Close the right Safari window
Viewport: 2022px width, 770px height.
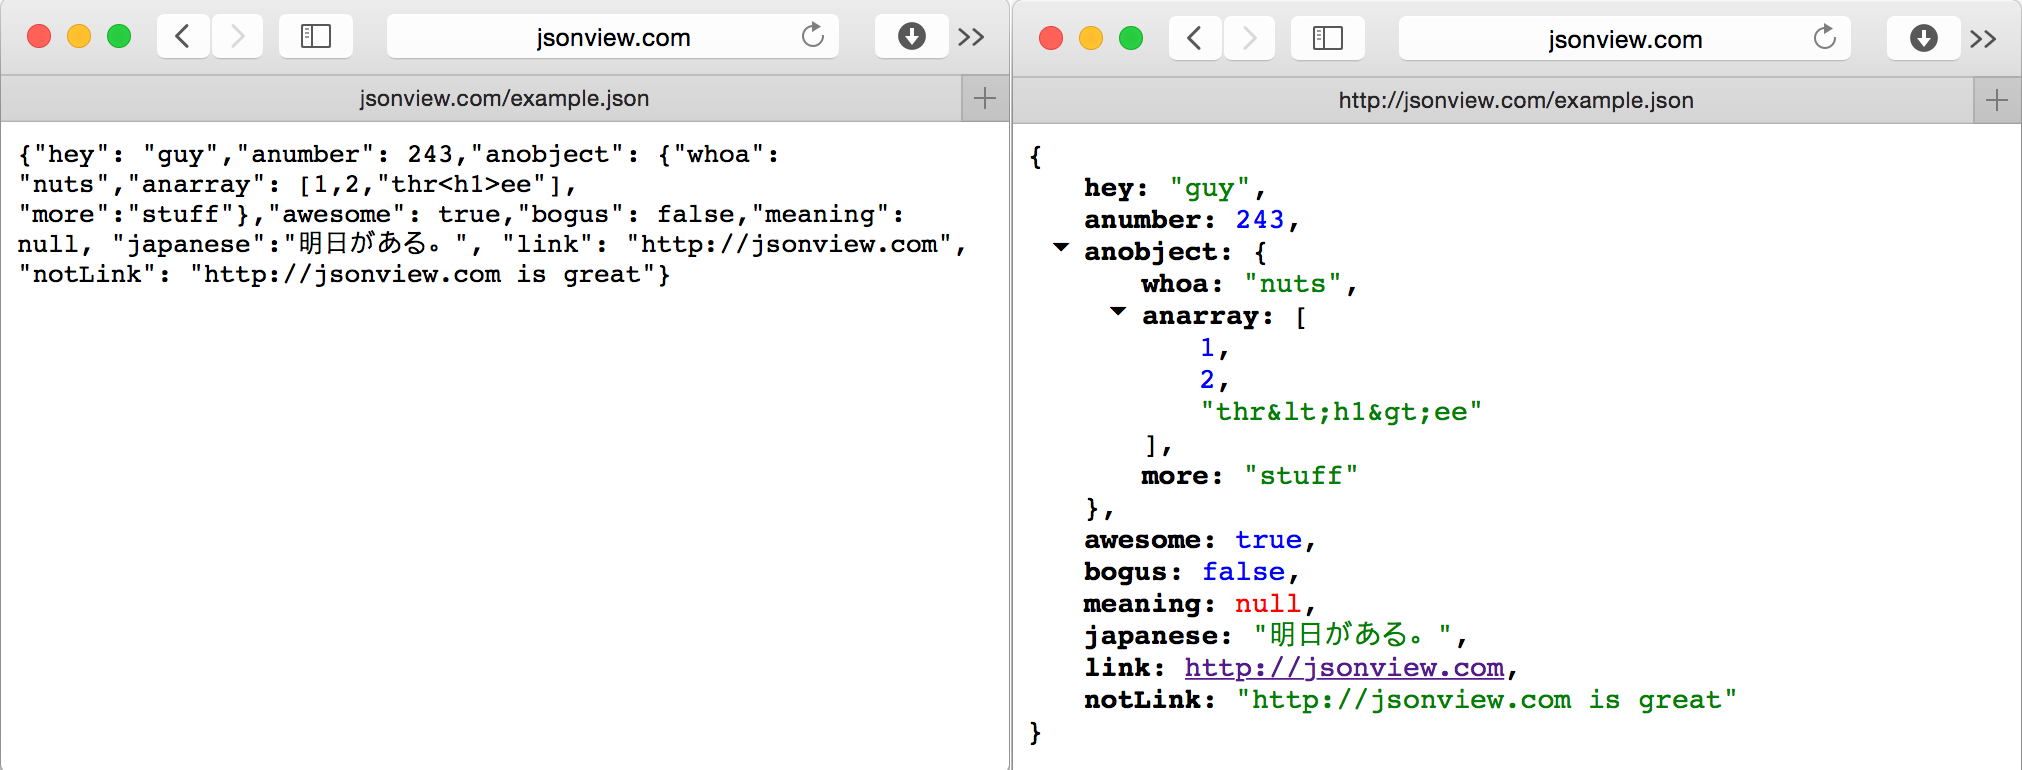(1051, 39)
